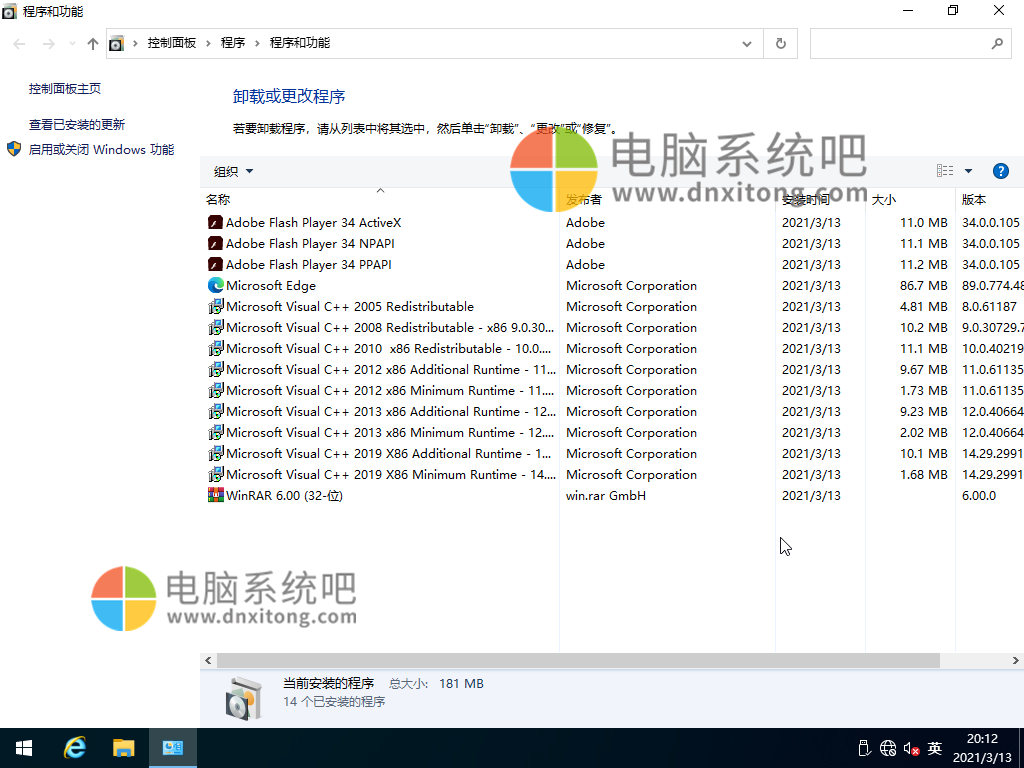This screenshot has height=768, width=1024.
Task: Click Adobe Flash Player 34 ActiveX icon
Action: 215,223
